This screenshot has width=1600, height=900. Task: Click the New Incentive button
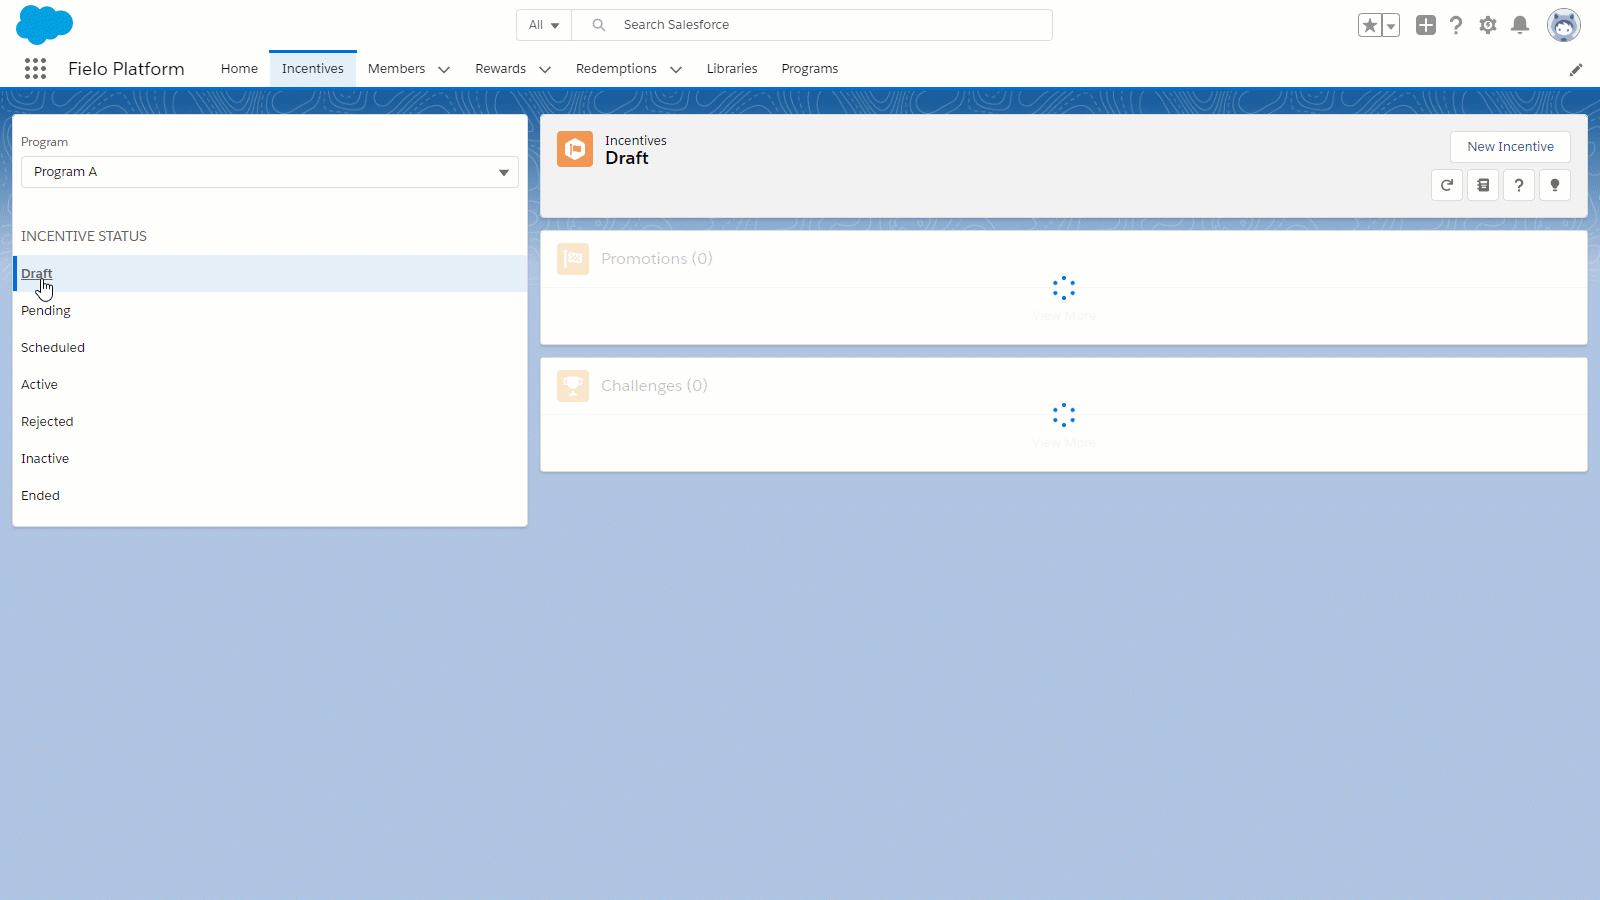point(1510,147)
